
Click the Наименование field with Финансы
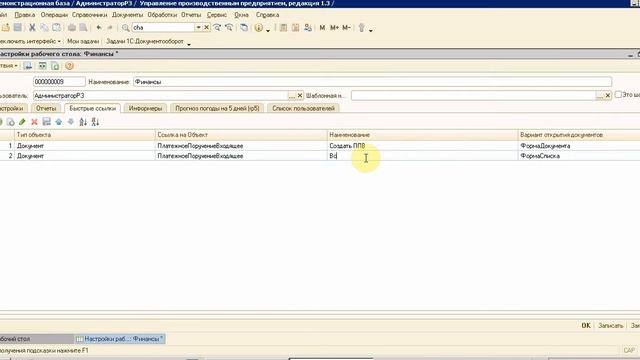372,82
